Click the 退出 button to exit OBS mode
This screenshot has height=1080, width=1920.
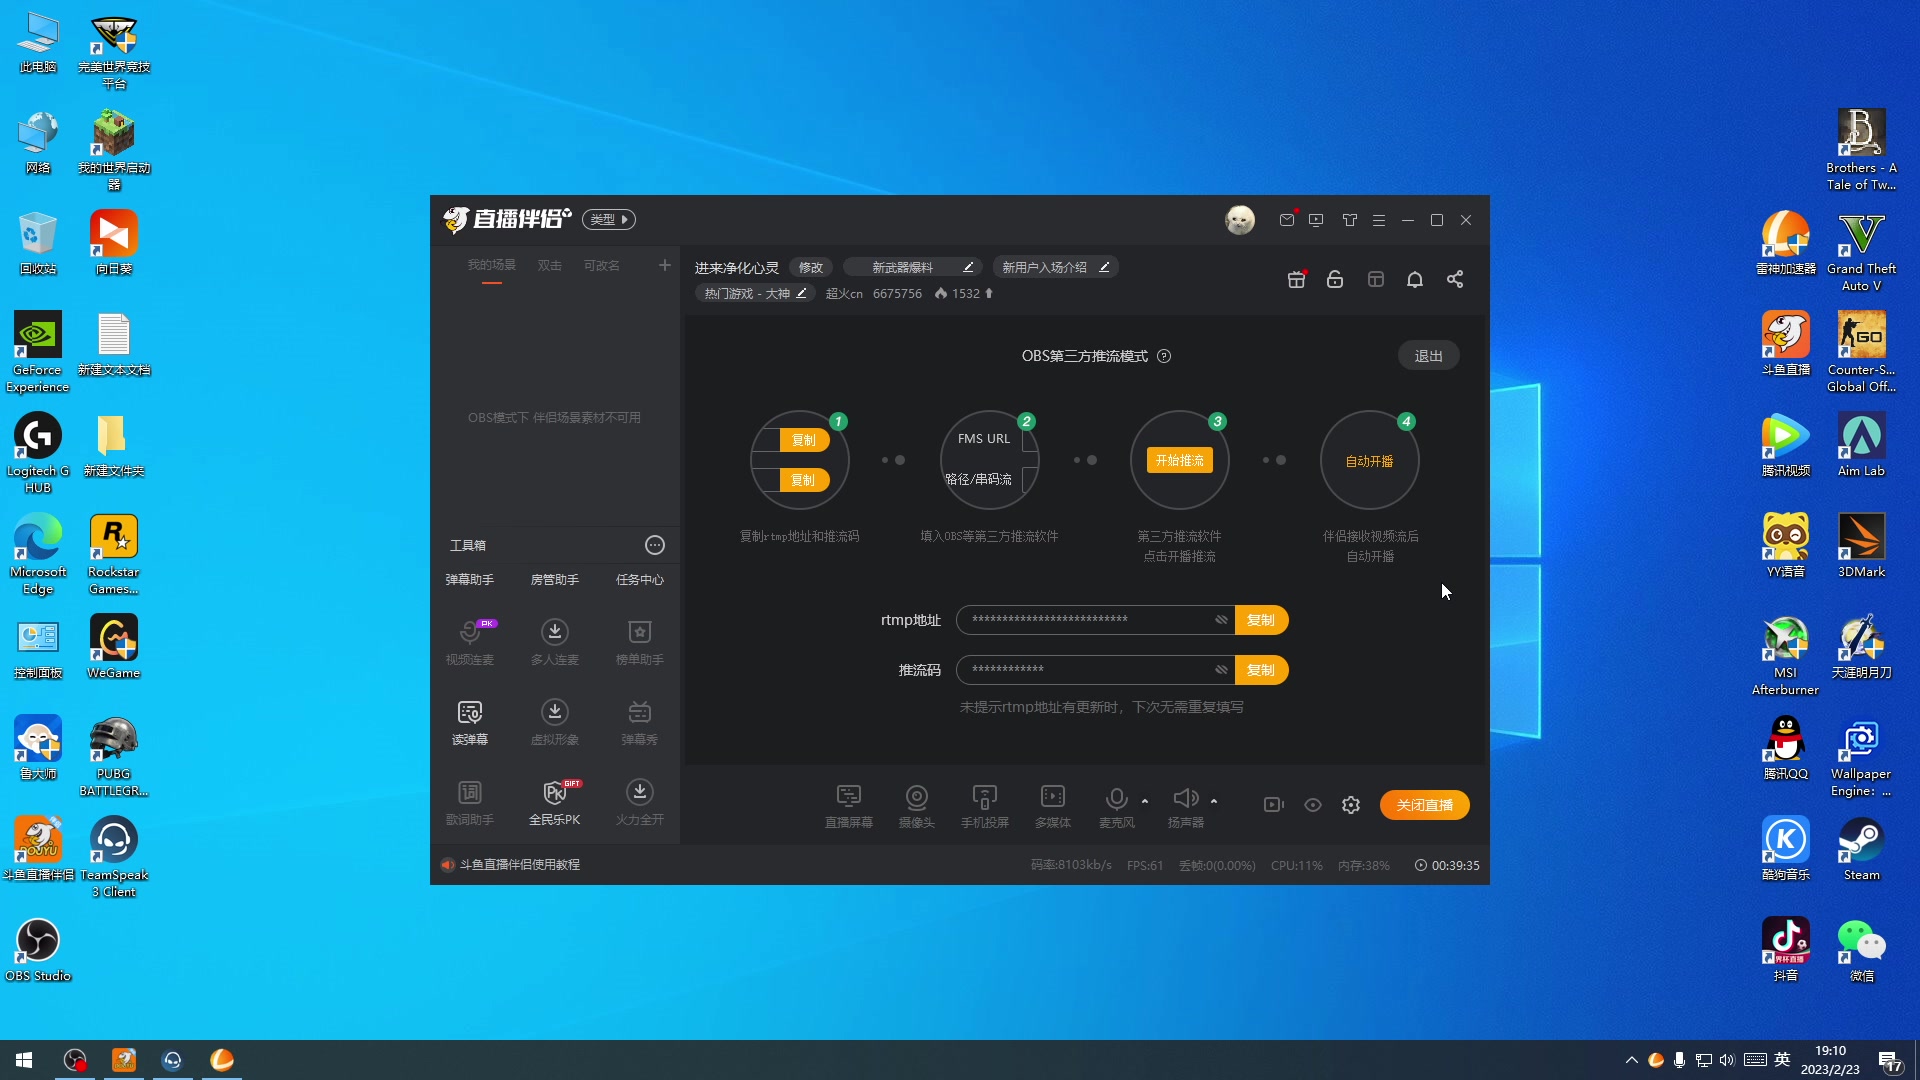pyautogui.click(x=1428, y=355)
